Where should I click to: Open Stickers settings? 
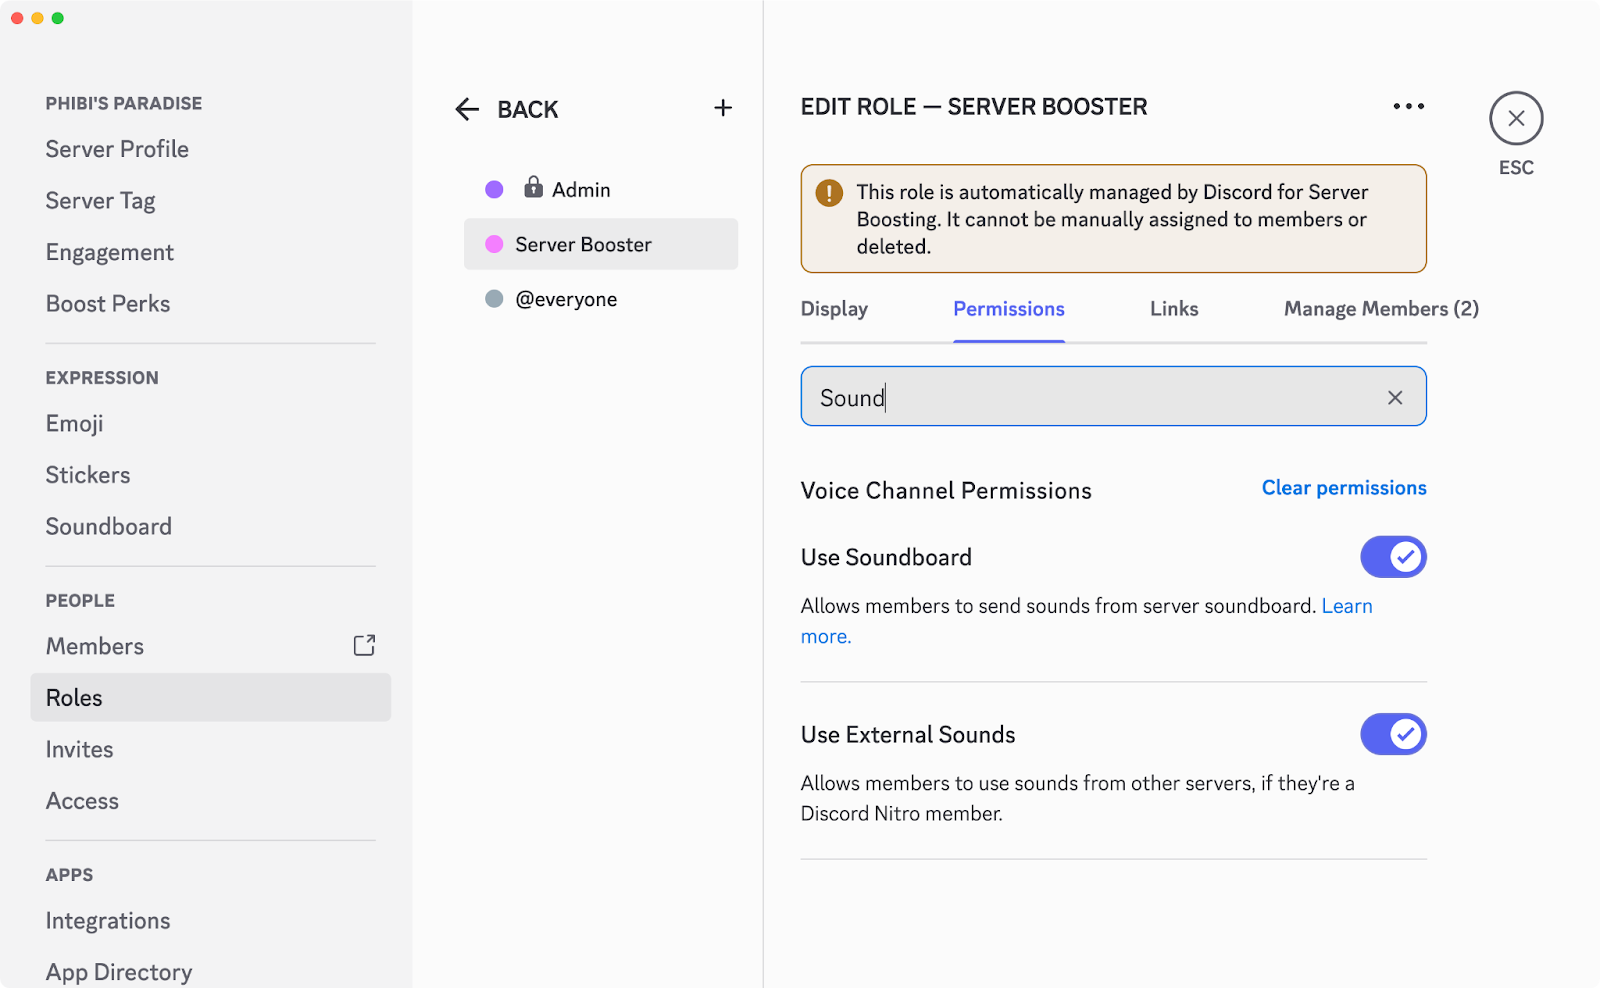(x=88, y=475)
